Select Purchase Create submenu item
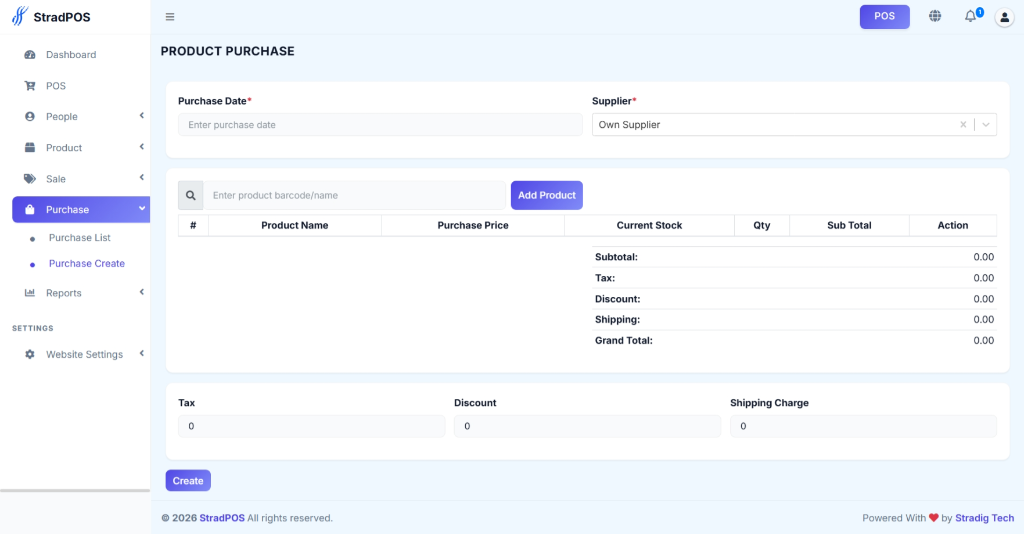 point(87,263)
